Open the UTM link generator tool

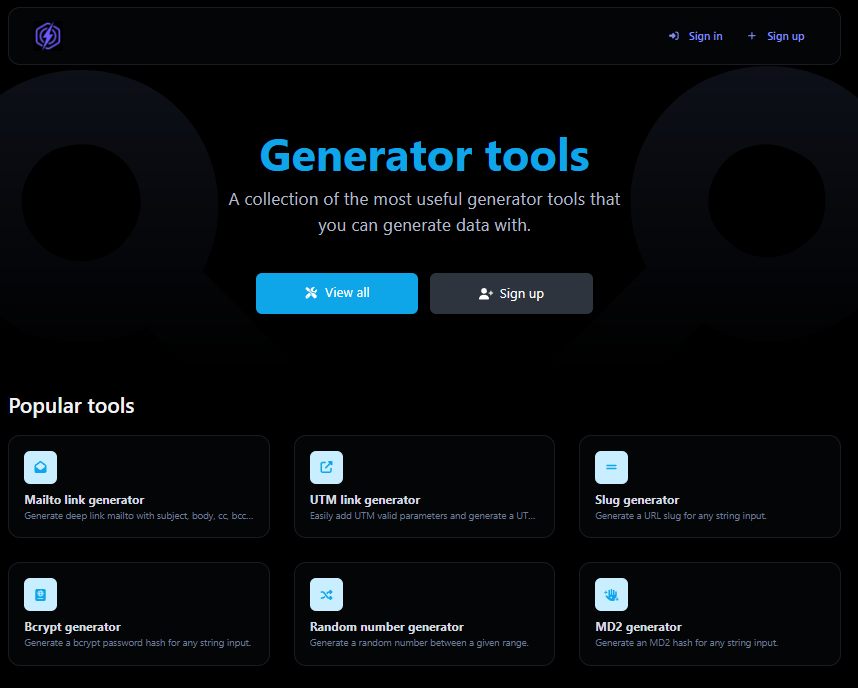click(424, 487)
